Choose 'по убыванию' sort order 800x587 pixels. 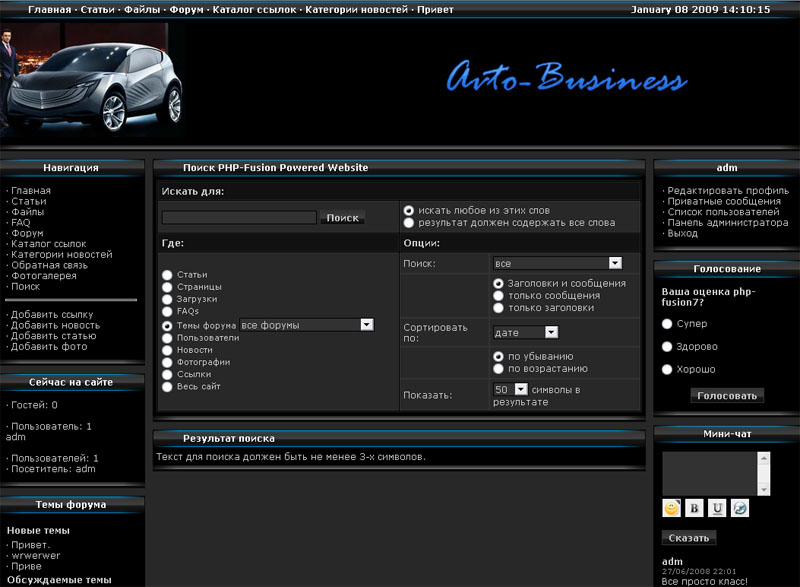pos(498,356)
